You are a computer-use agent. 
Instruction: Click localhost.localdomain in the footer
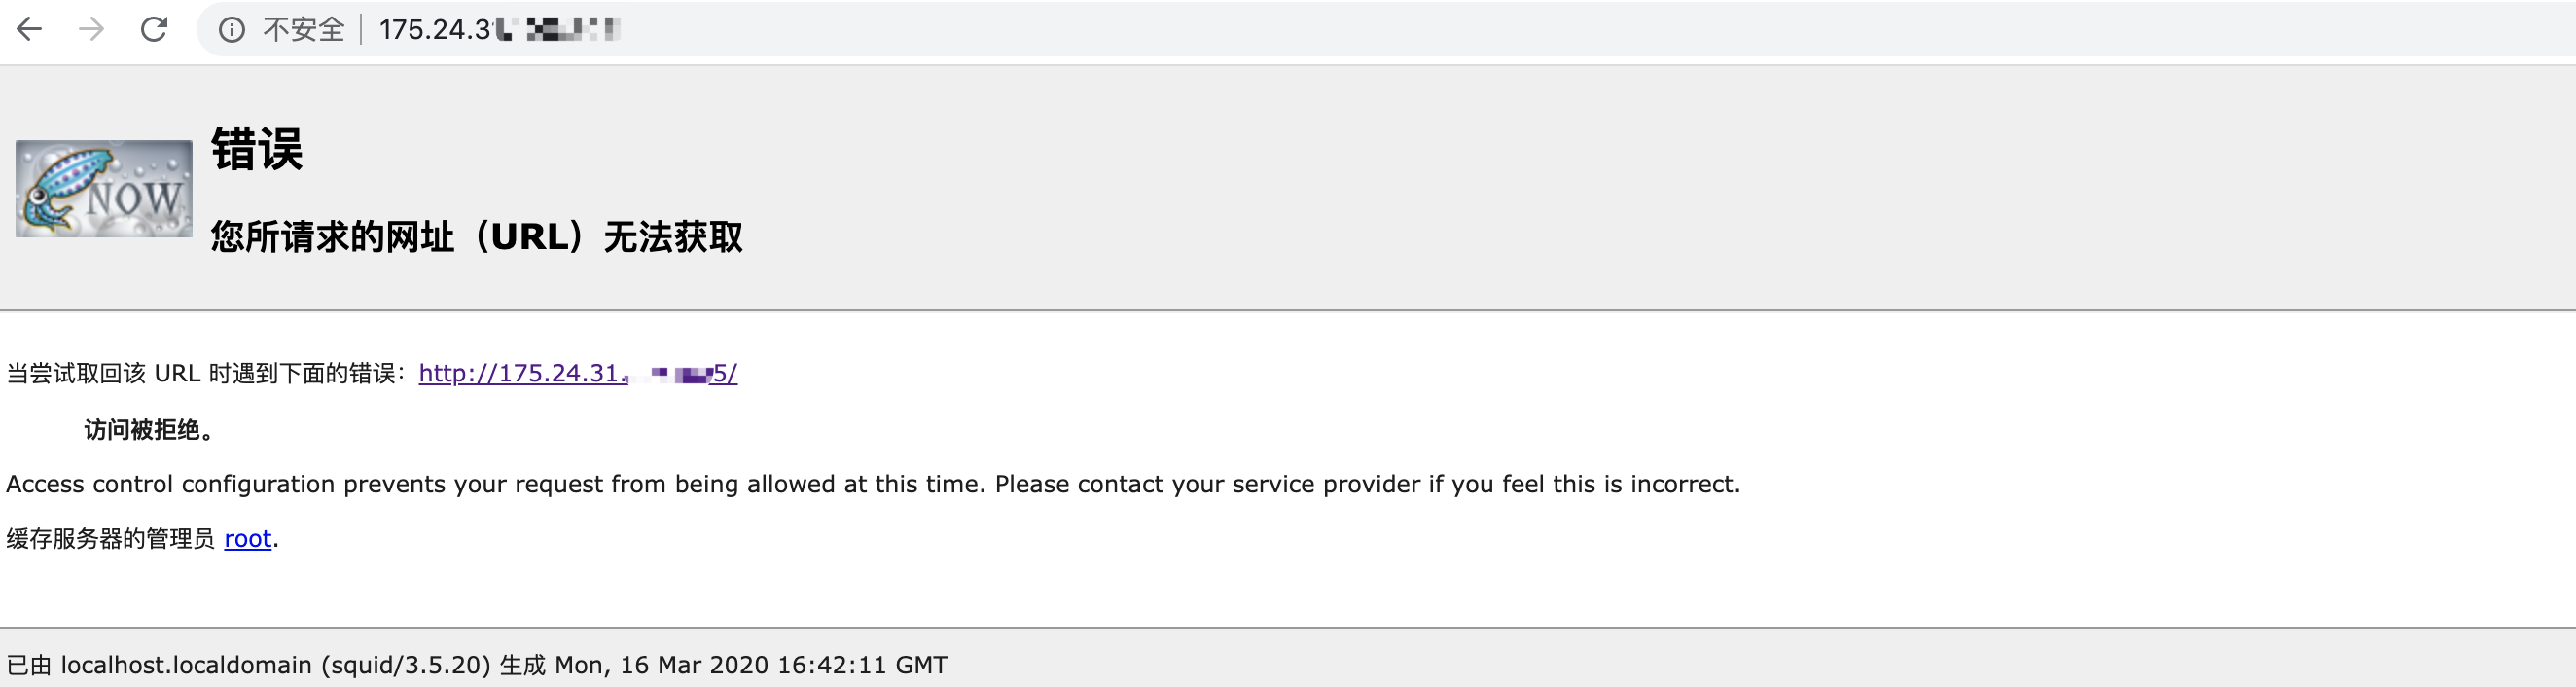[x=186, y=666]
